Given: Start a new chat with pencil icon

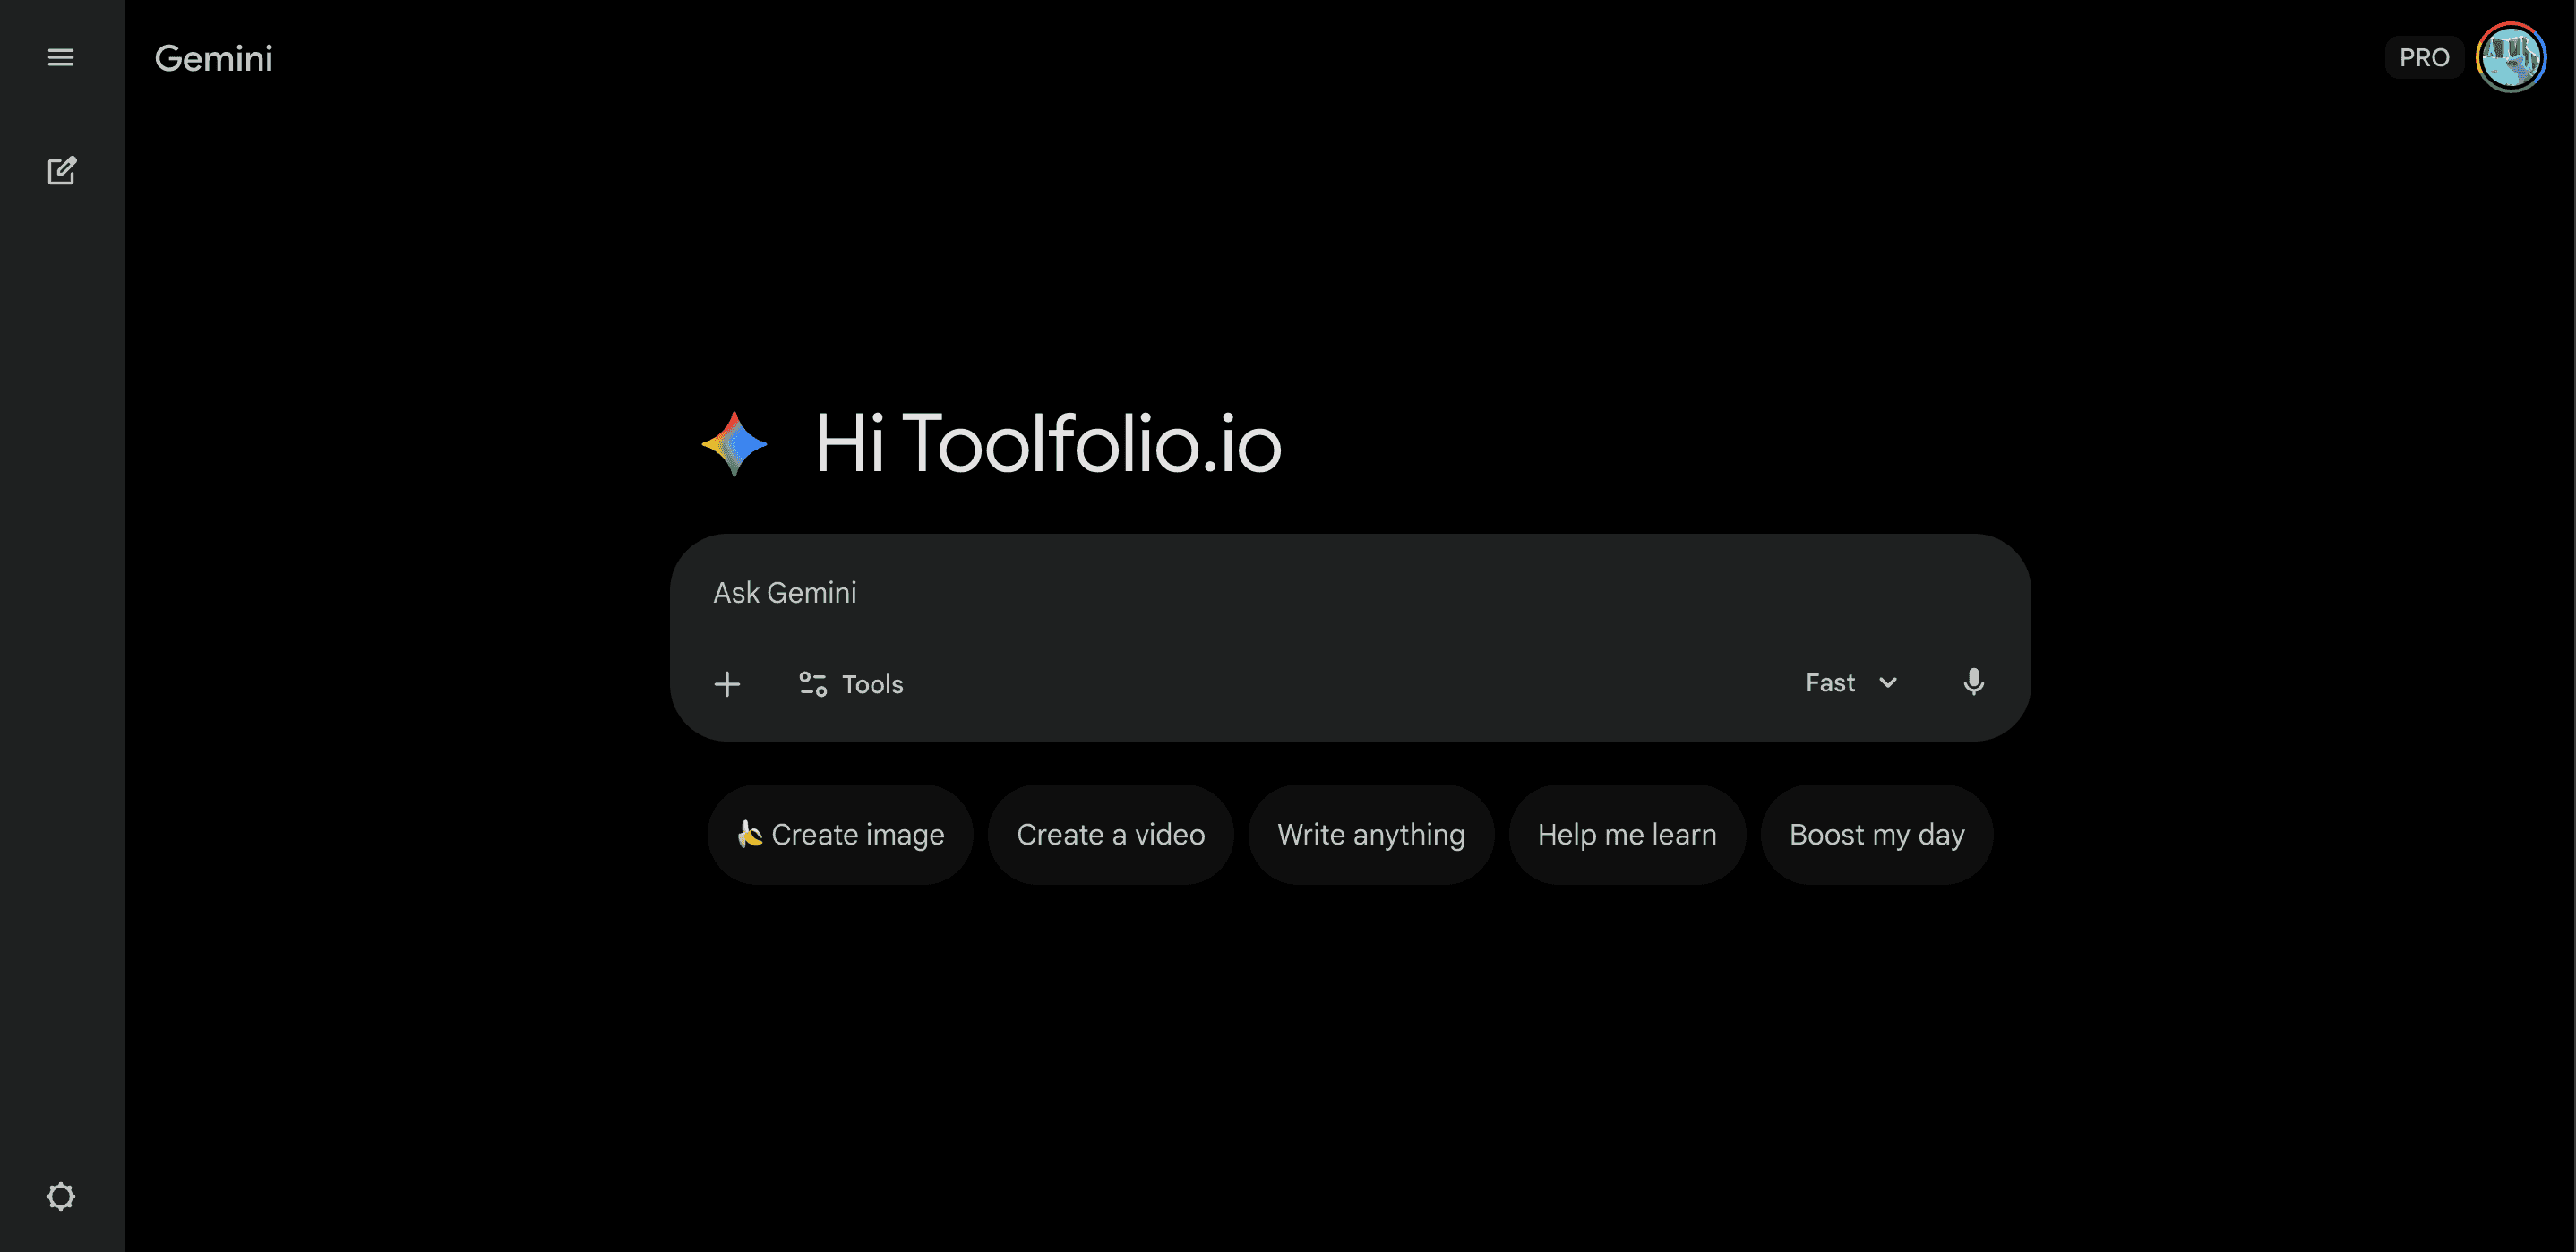Looking at the screenshot, I should point(61,171).
